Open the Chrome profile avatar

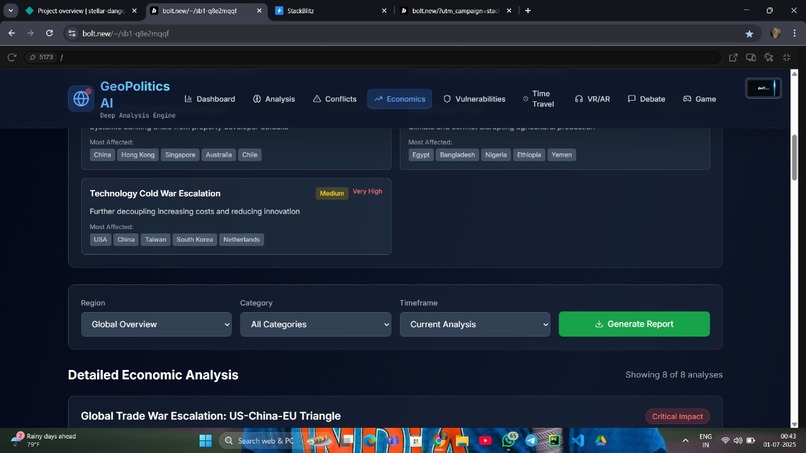tap(776, 33)
